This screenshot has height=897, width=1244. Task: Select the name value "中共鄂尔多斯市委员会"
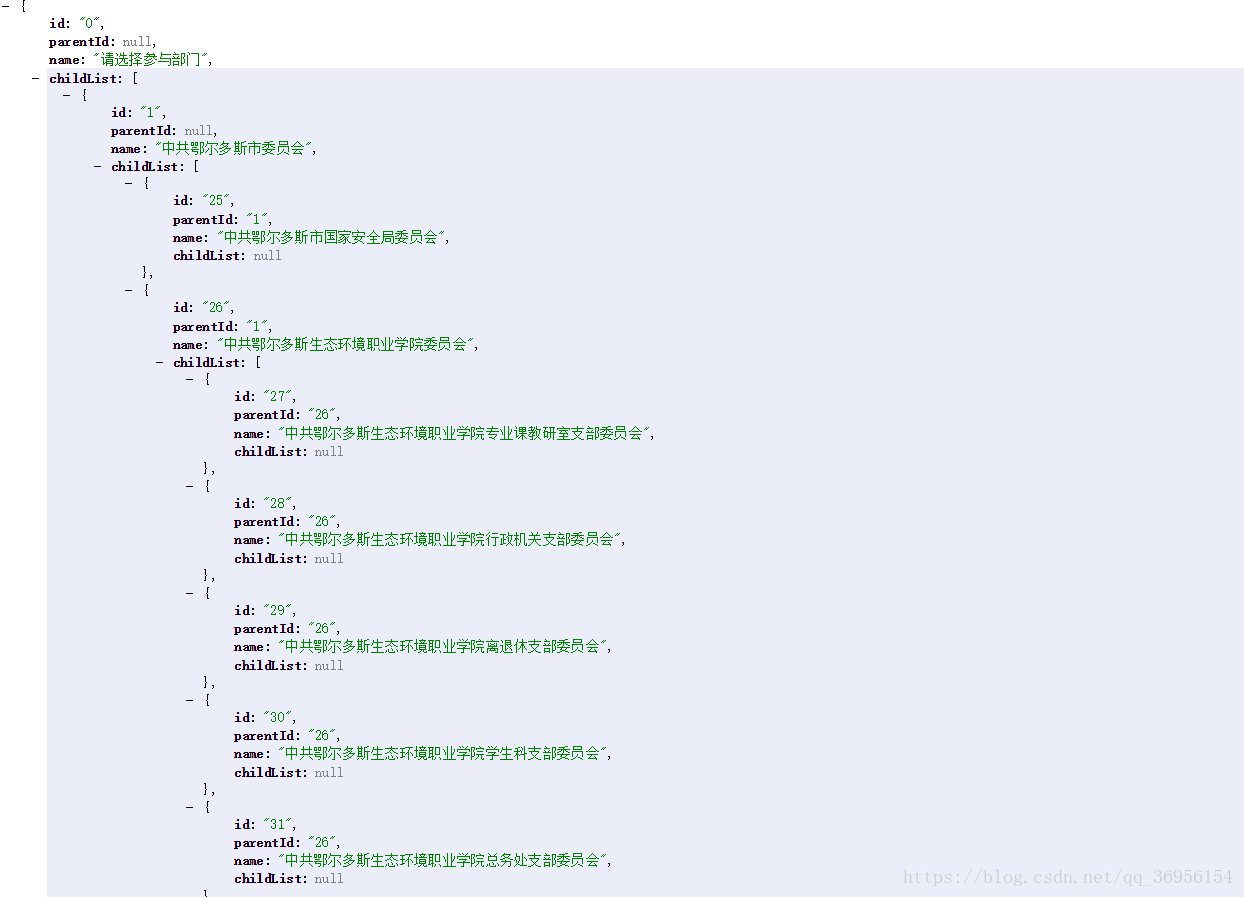coord(233,149)
